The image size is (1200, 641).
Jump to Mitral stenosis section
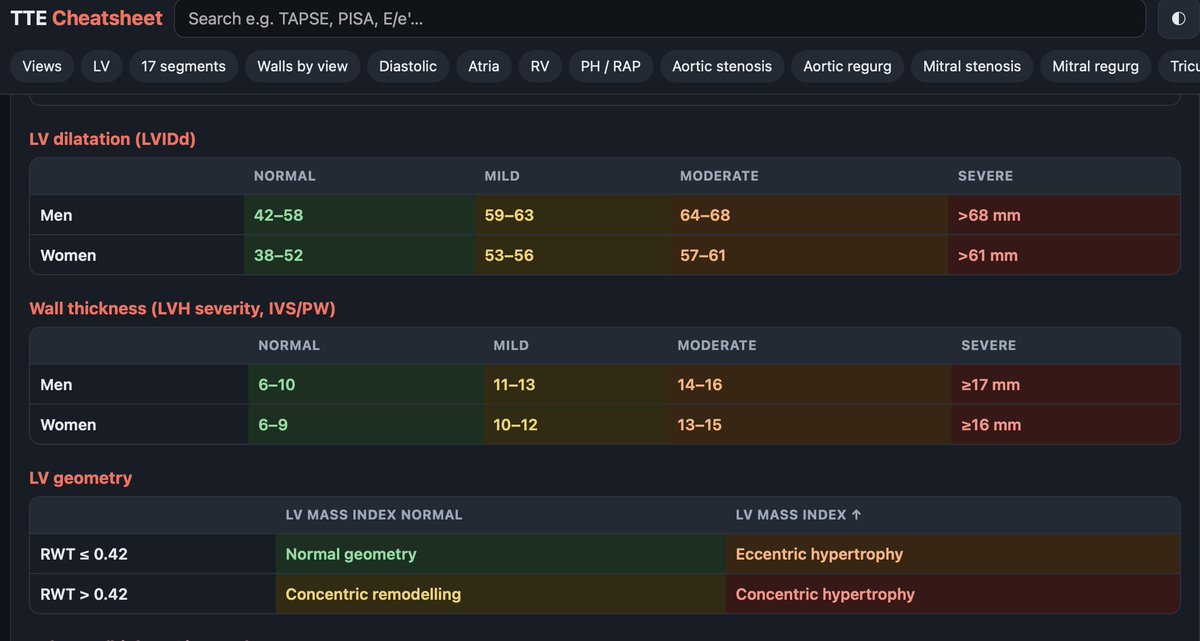972,66
